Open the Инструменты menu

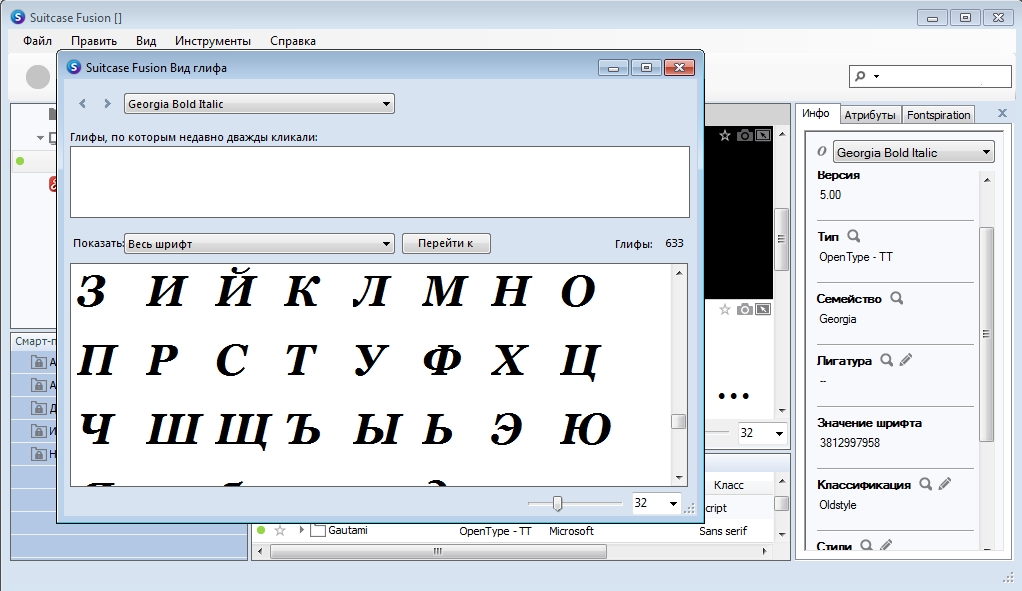click(212, 40)
